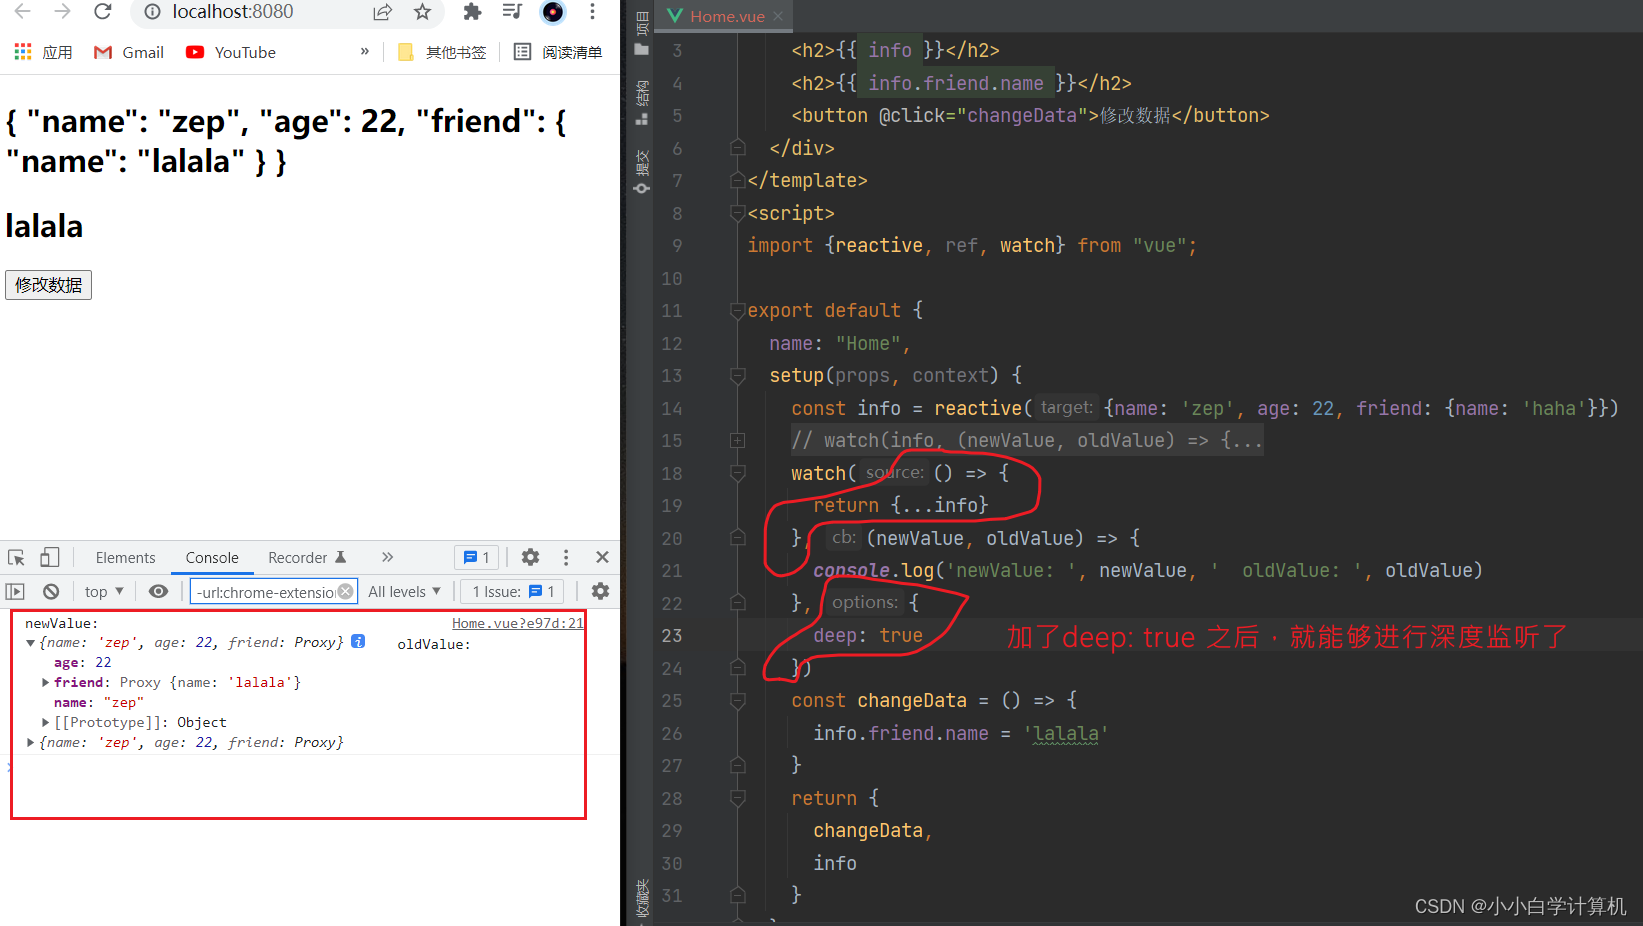1643x926 pixels.
Task: Switch to the Recorder tab in DevTools
Action: (307, 558)
